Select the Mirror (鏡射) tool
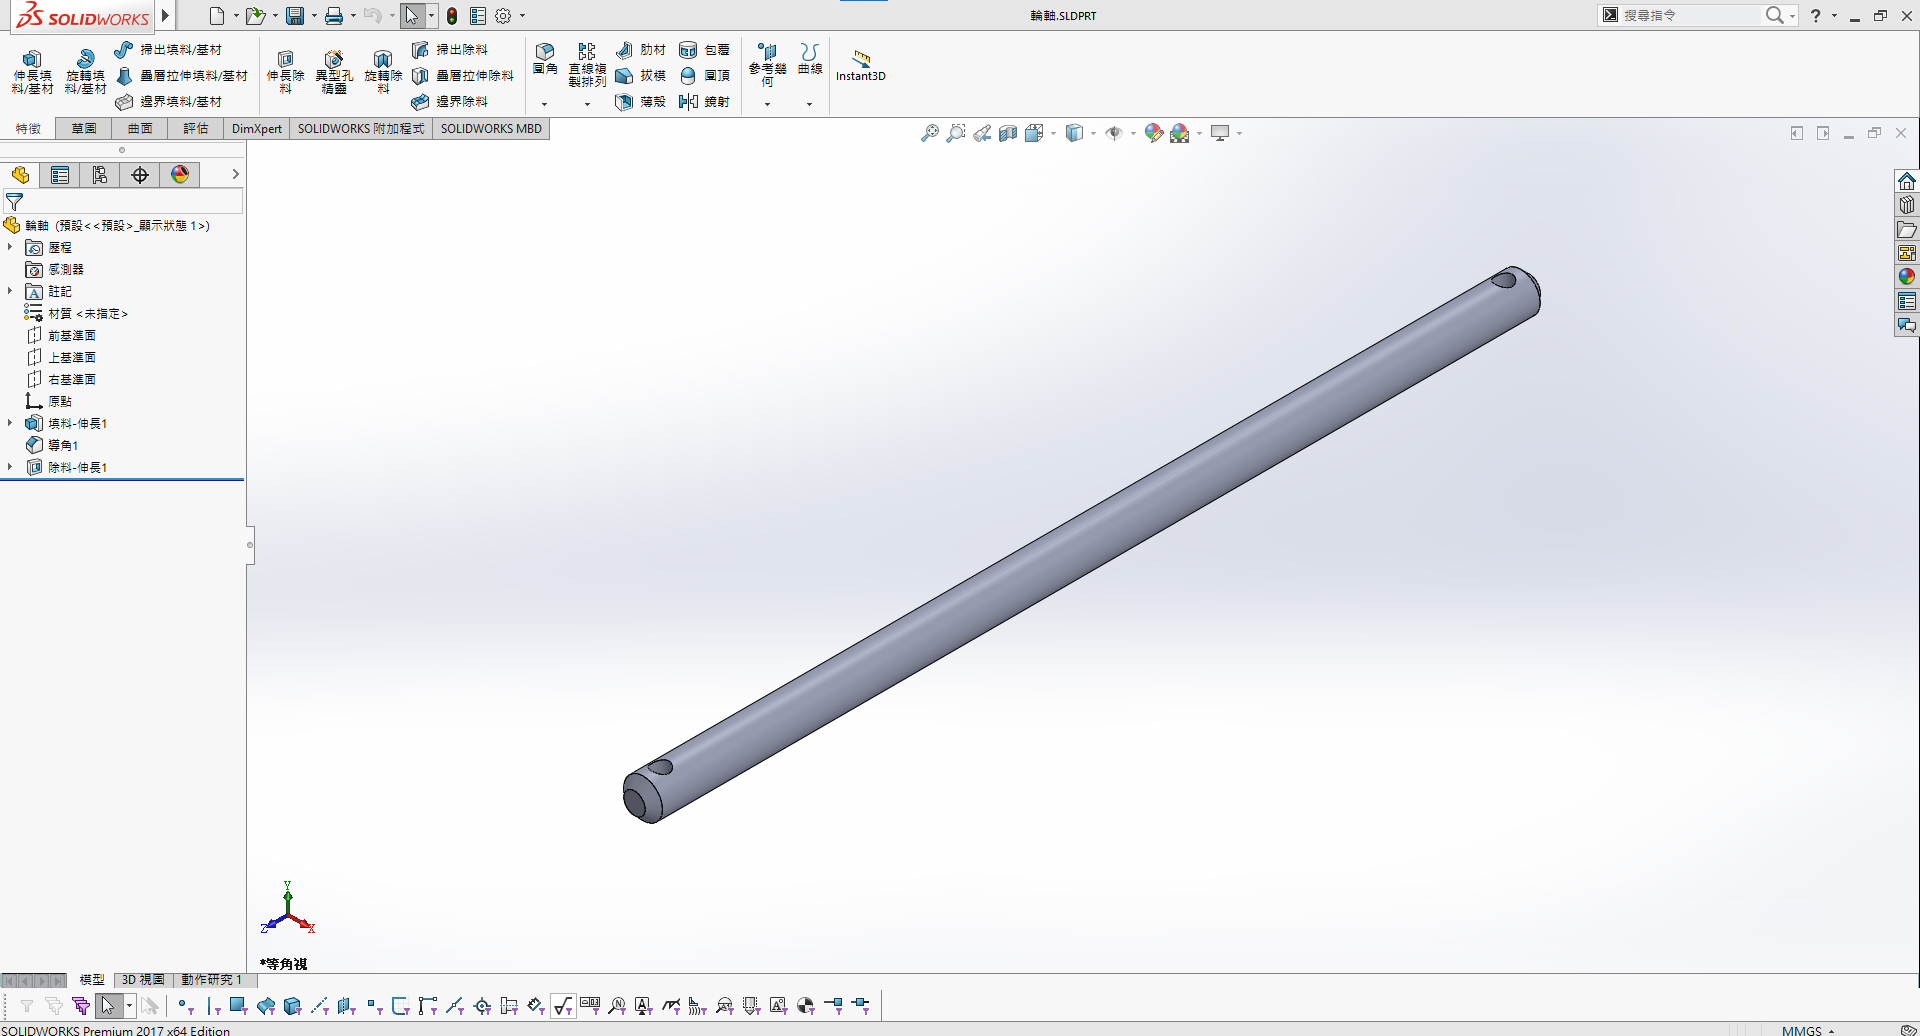 (704, 102)
